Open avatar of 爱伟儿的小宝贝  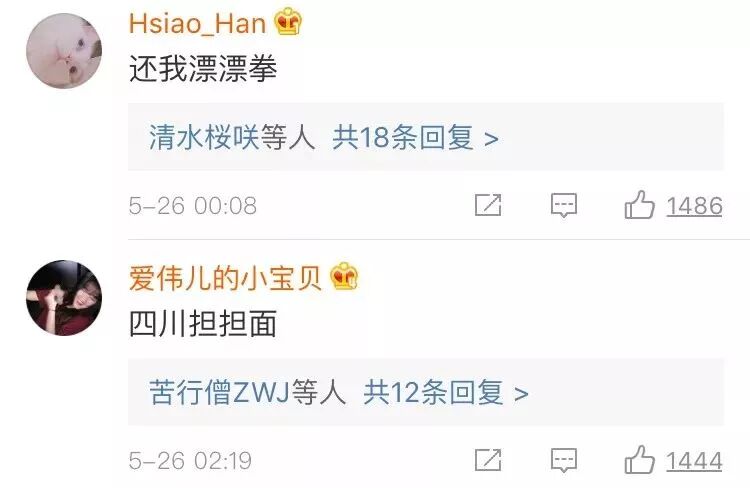64,298
